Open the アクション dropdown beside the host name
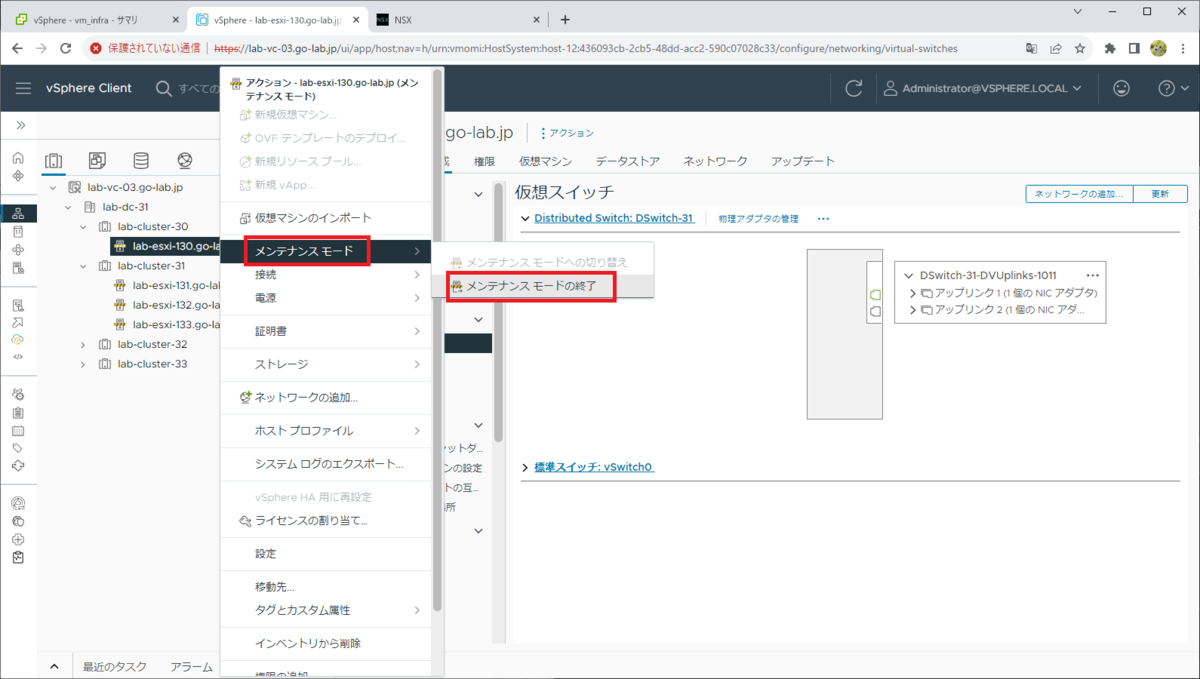The height and width of the screenshot is (679, 1200). pos(567,133)
